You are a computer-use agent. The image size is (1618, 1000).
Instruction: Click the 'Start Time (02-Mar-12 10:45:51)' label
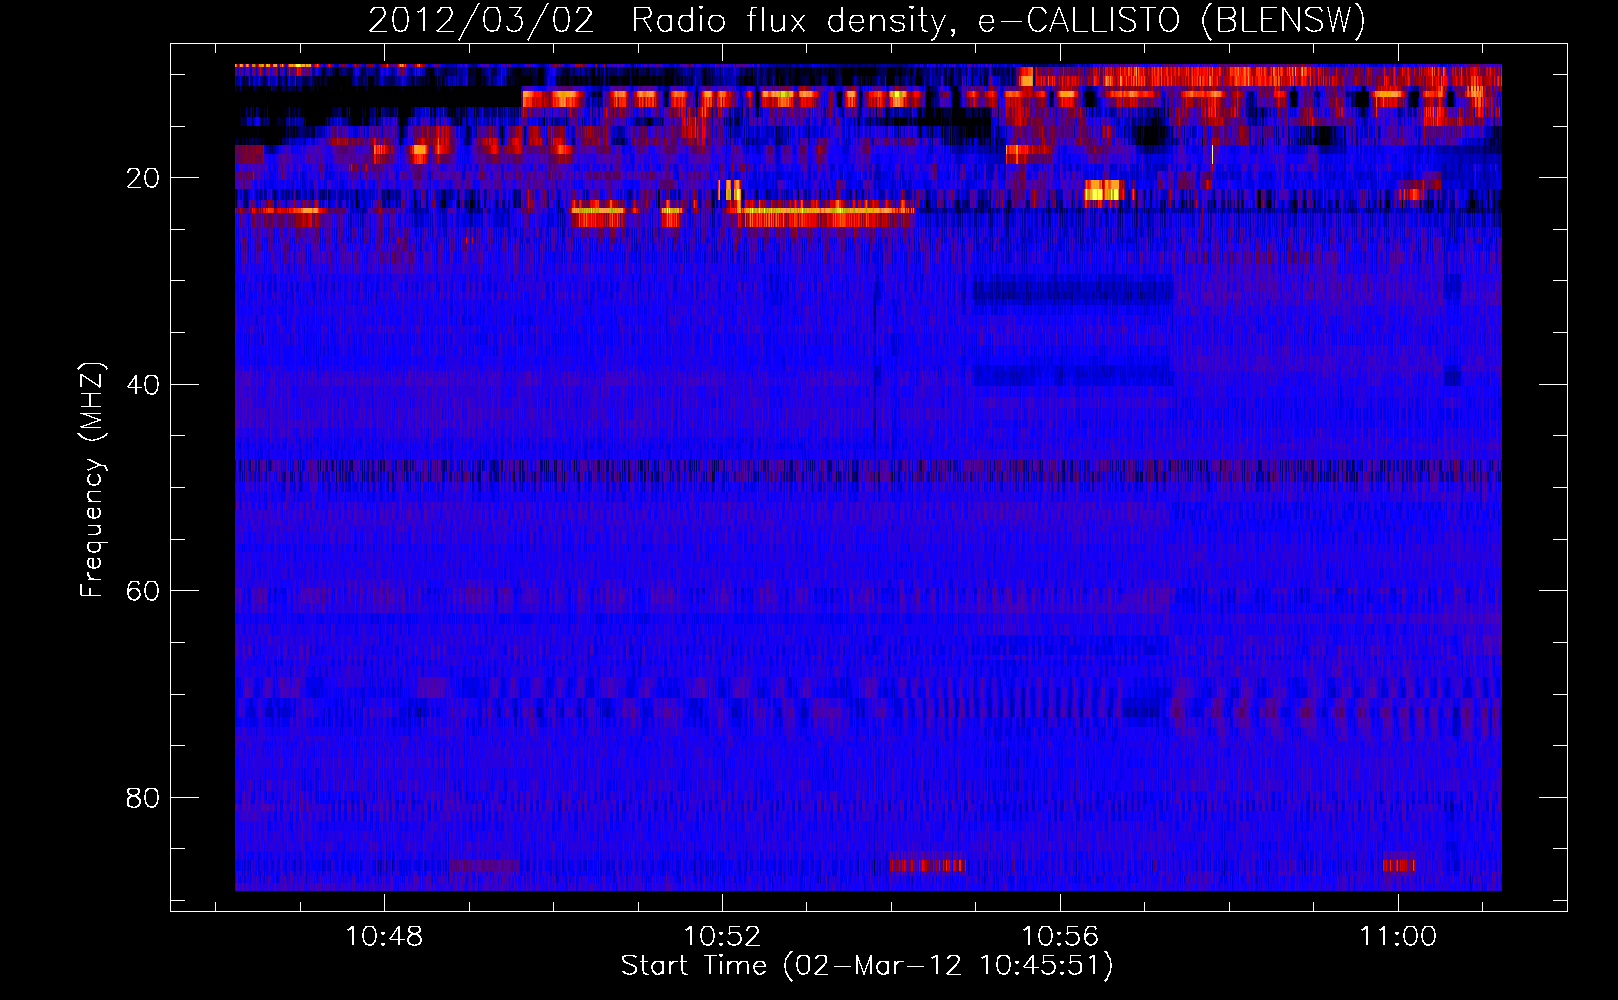tap(867, 966)
